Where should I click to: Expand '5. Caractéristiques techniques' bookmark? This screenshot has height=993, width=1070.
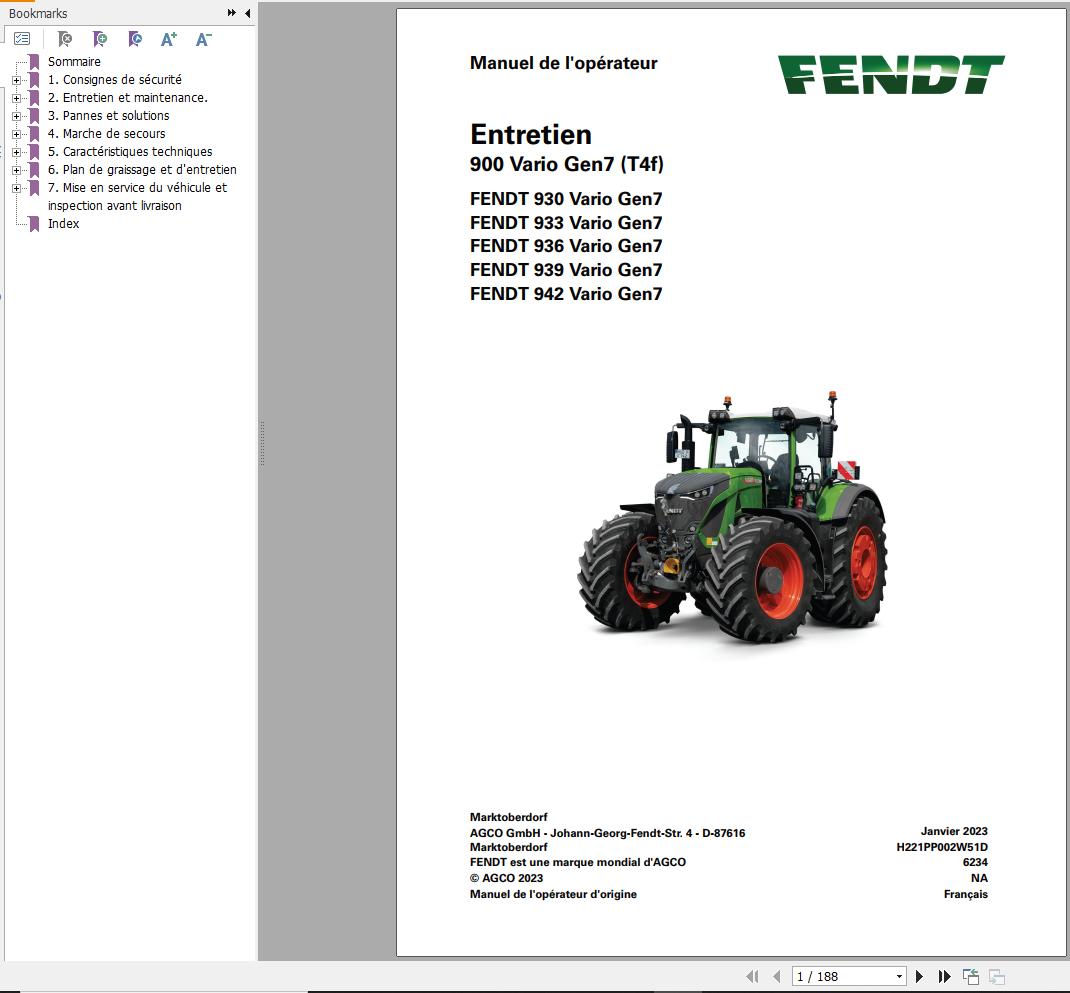[16, 152]
